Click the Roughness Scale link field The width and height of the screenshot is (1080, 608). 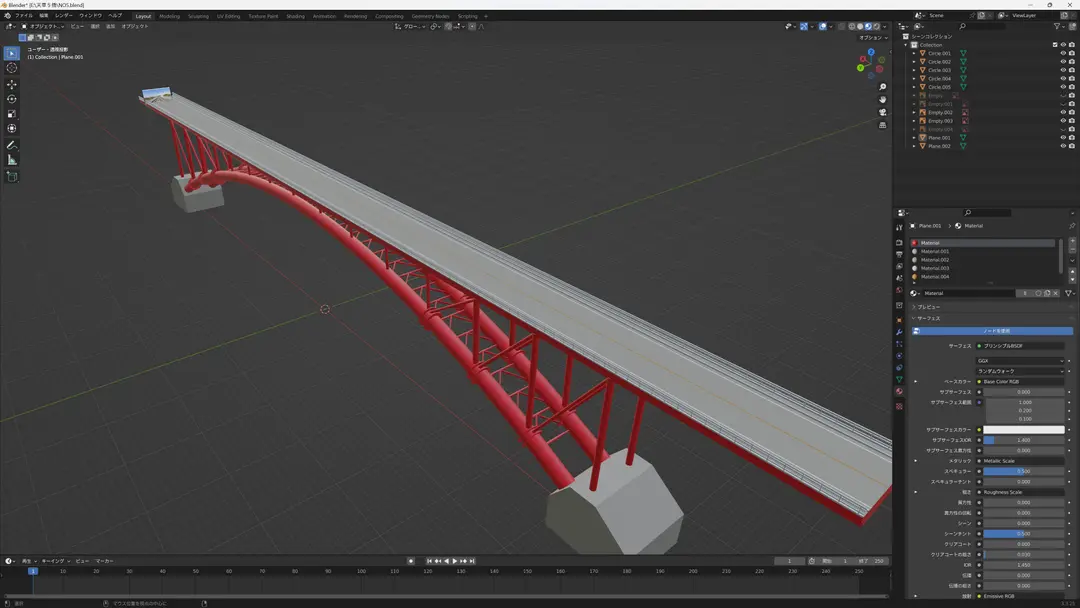click(x=1020, y=492)
